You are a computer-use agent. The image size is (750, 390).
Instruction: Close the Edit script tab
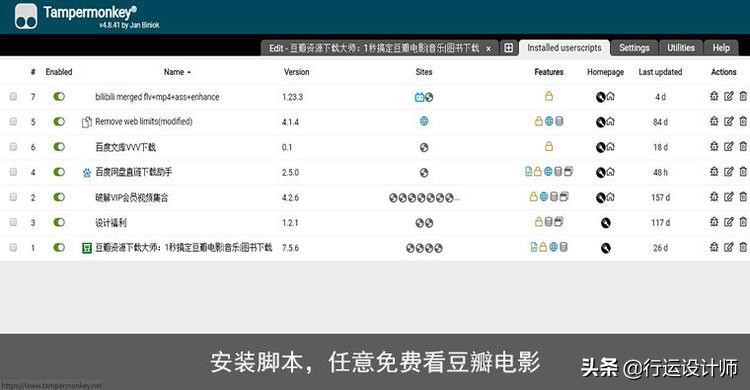tap(488, 48)
